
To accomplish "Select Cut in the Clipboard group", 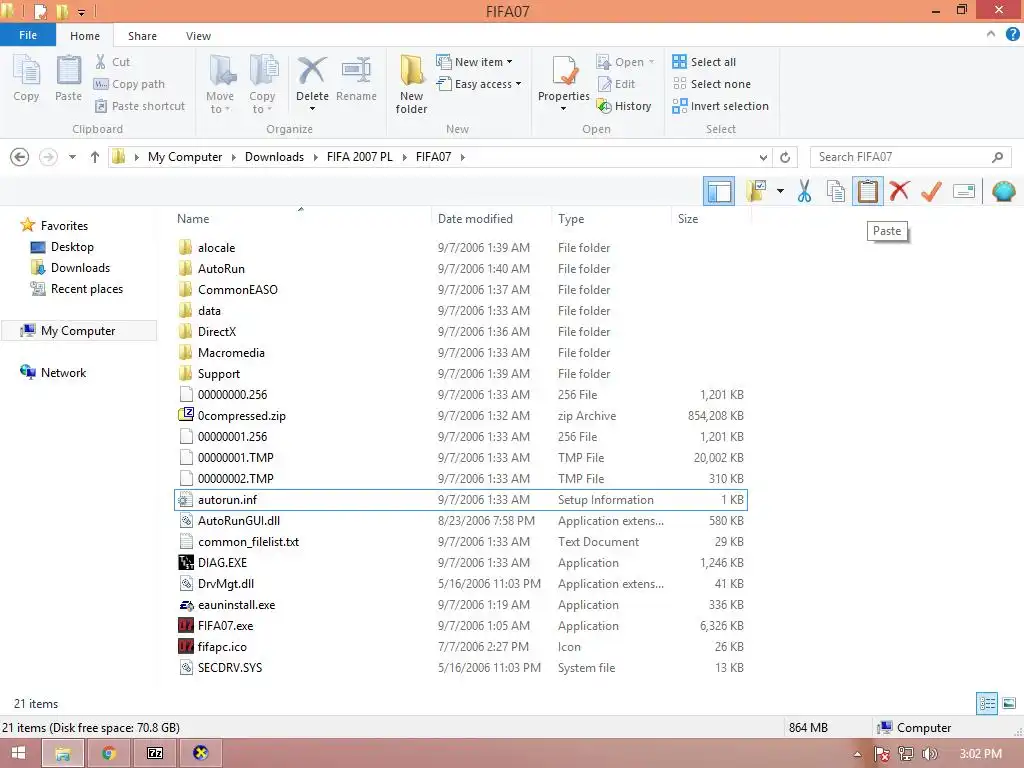I will pyautogui.click(x=112, y=62).
